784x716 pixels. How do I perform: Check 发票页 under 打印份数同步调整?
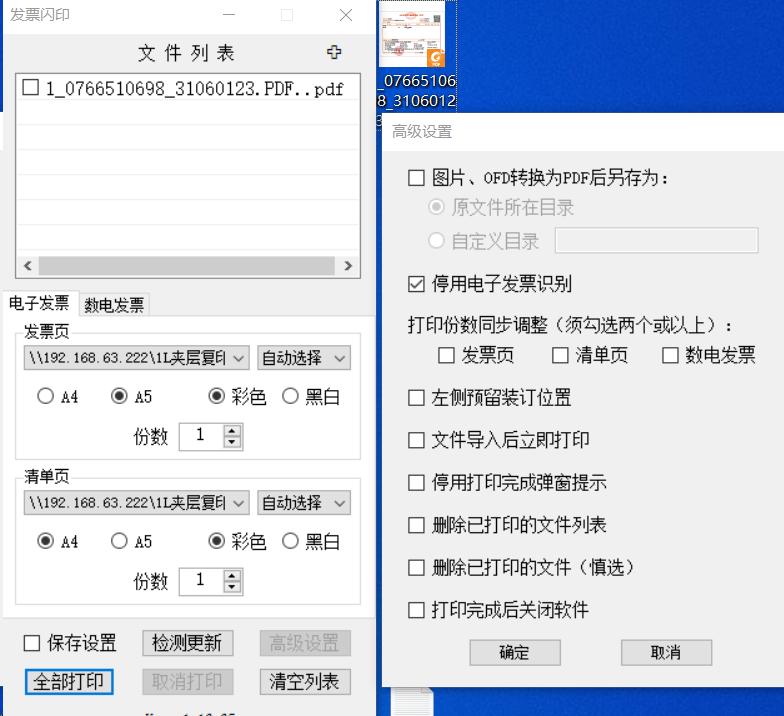446,356
